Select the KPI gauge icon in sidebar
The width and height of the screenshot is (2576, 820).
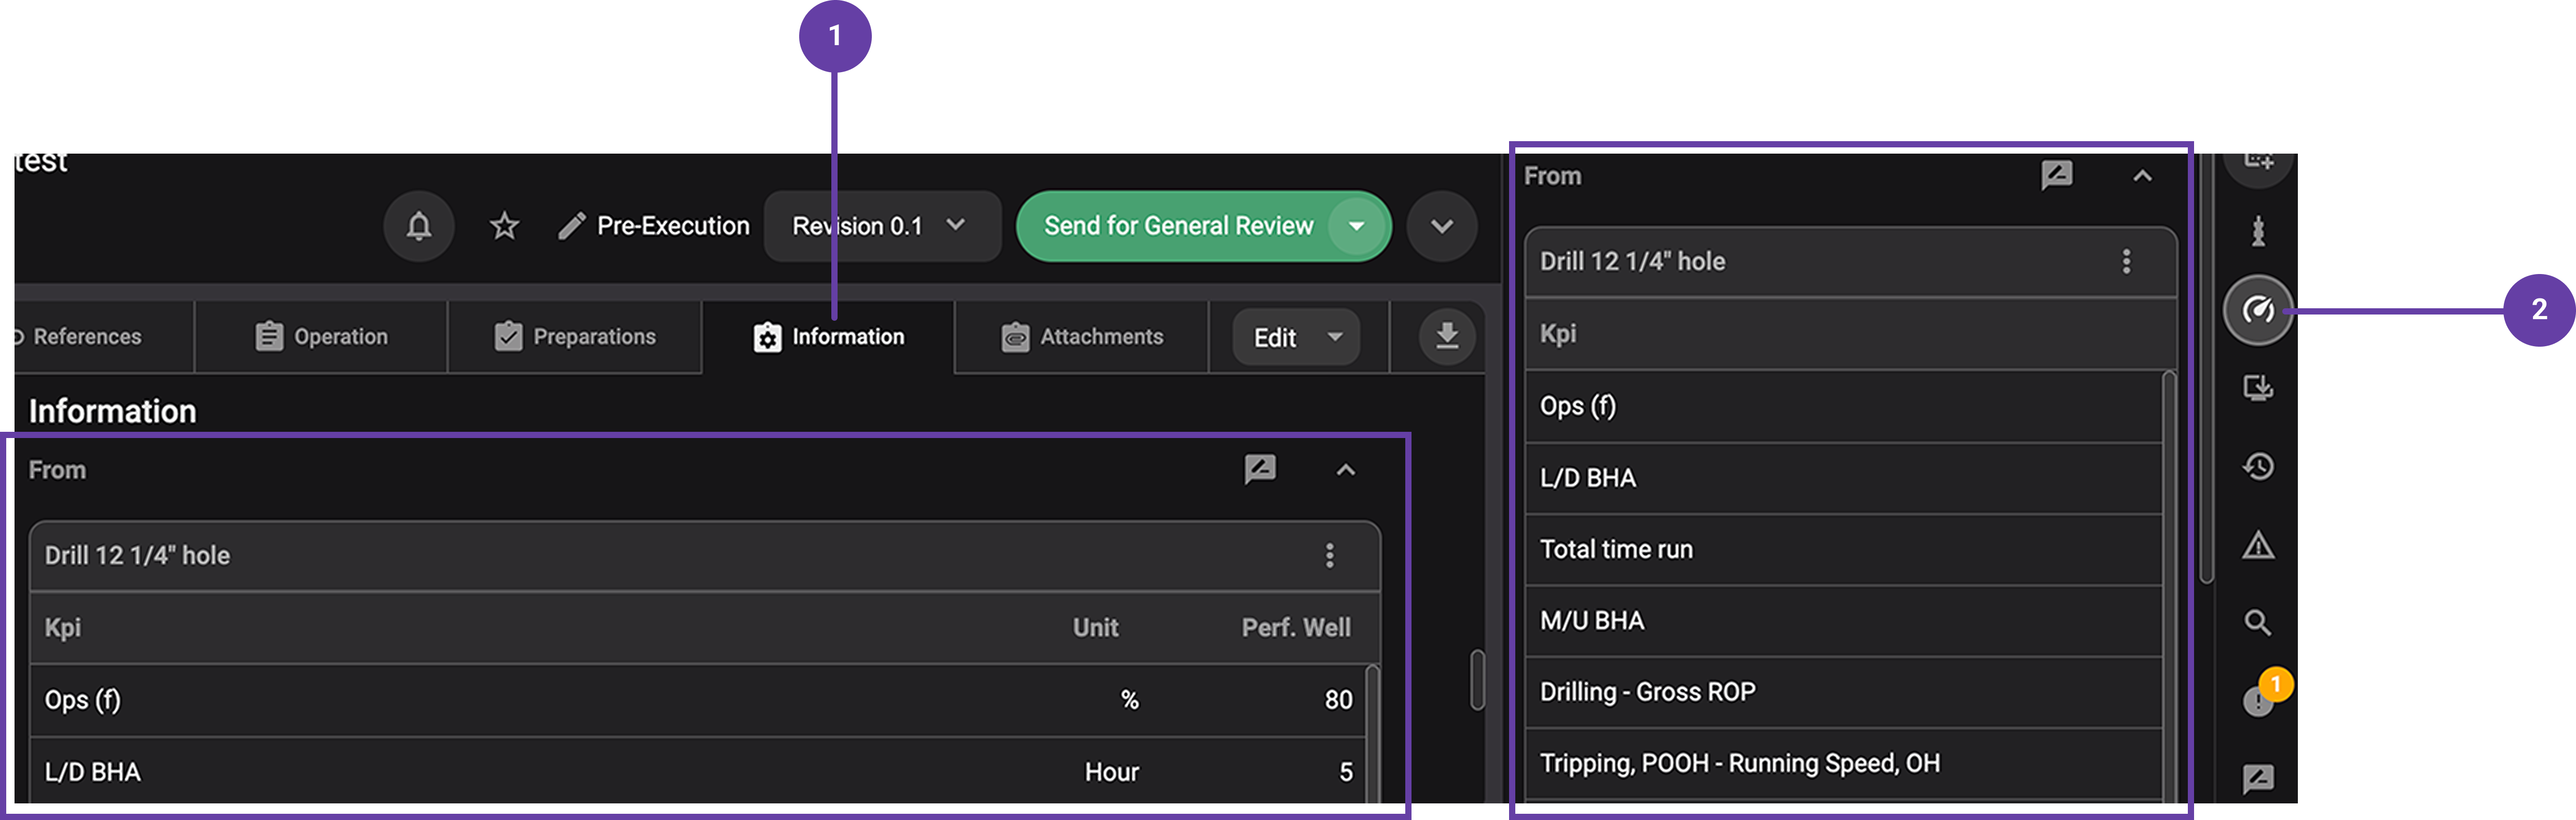point(2258,310)
